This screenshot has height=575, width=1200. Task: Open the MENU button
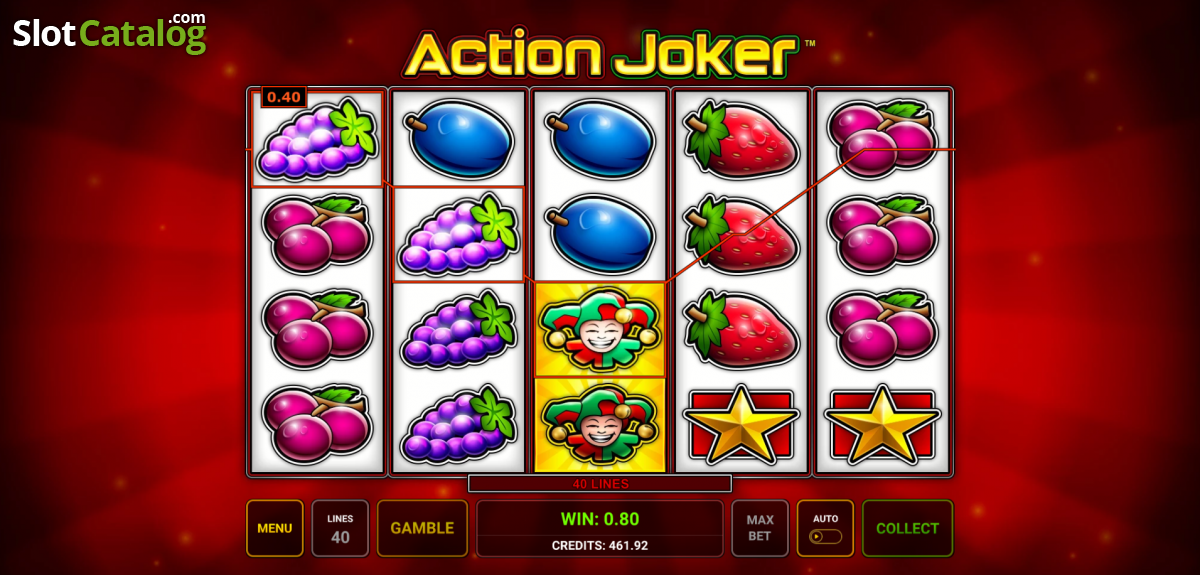275,528
